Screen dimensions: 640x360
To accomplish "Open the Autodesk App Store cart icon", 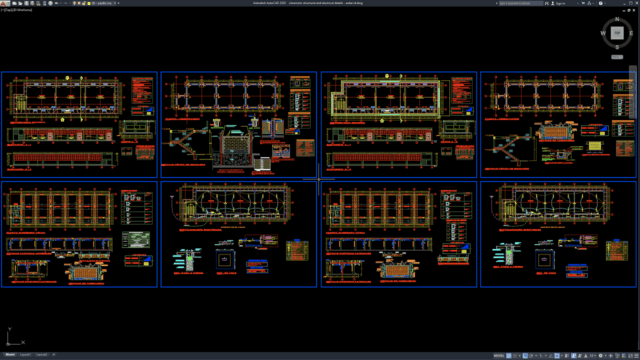I will (583, 3).
